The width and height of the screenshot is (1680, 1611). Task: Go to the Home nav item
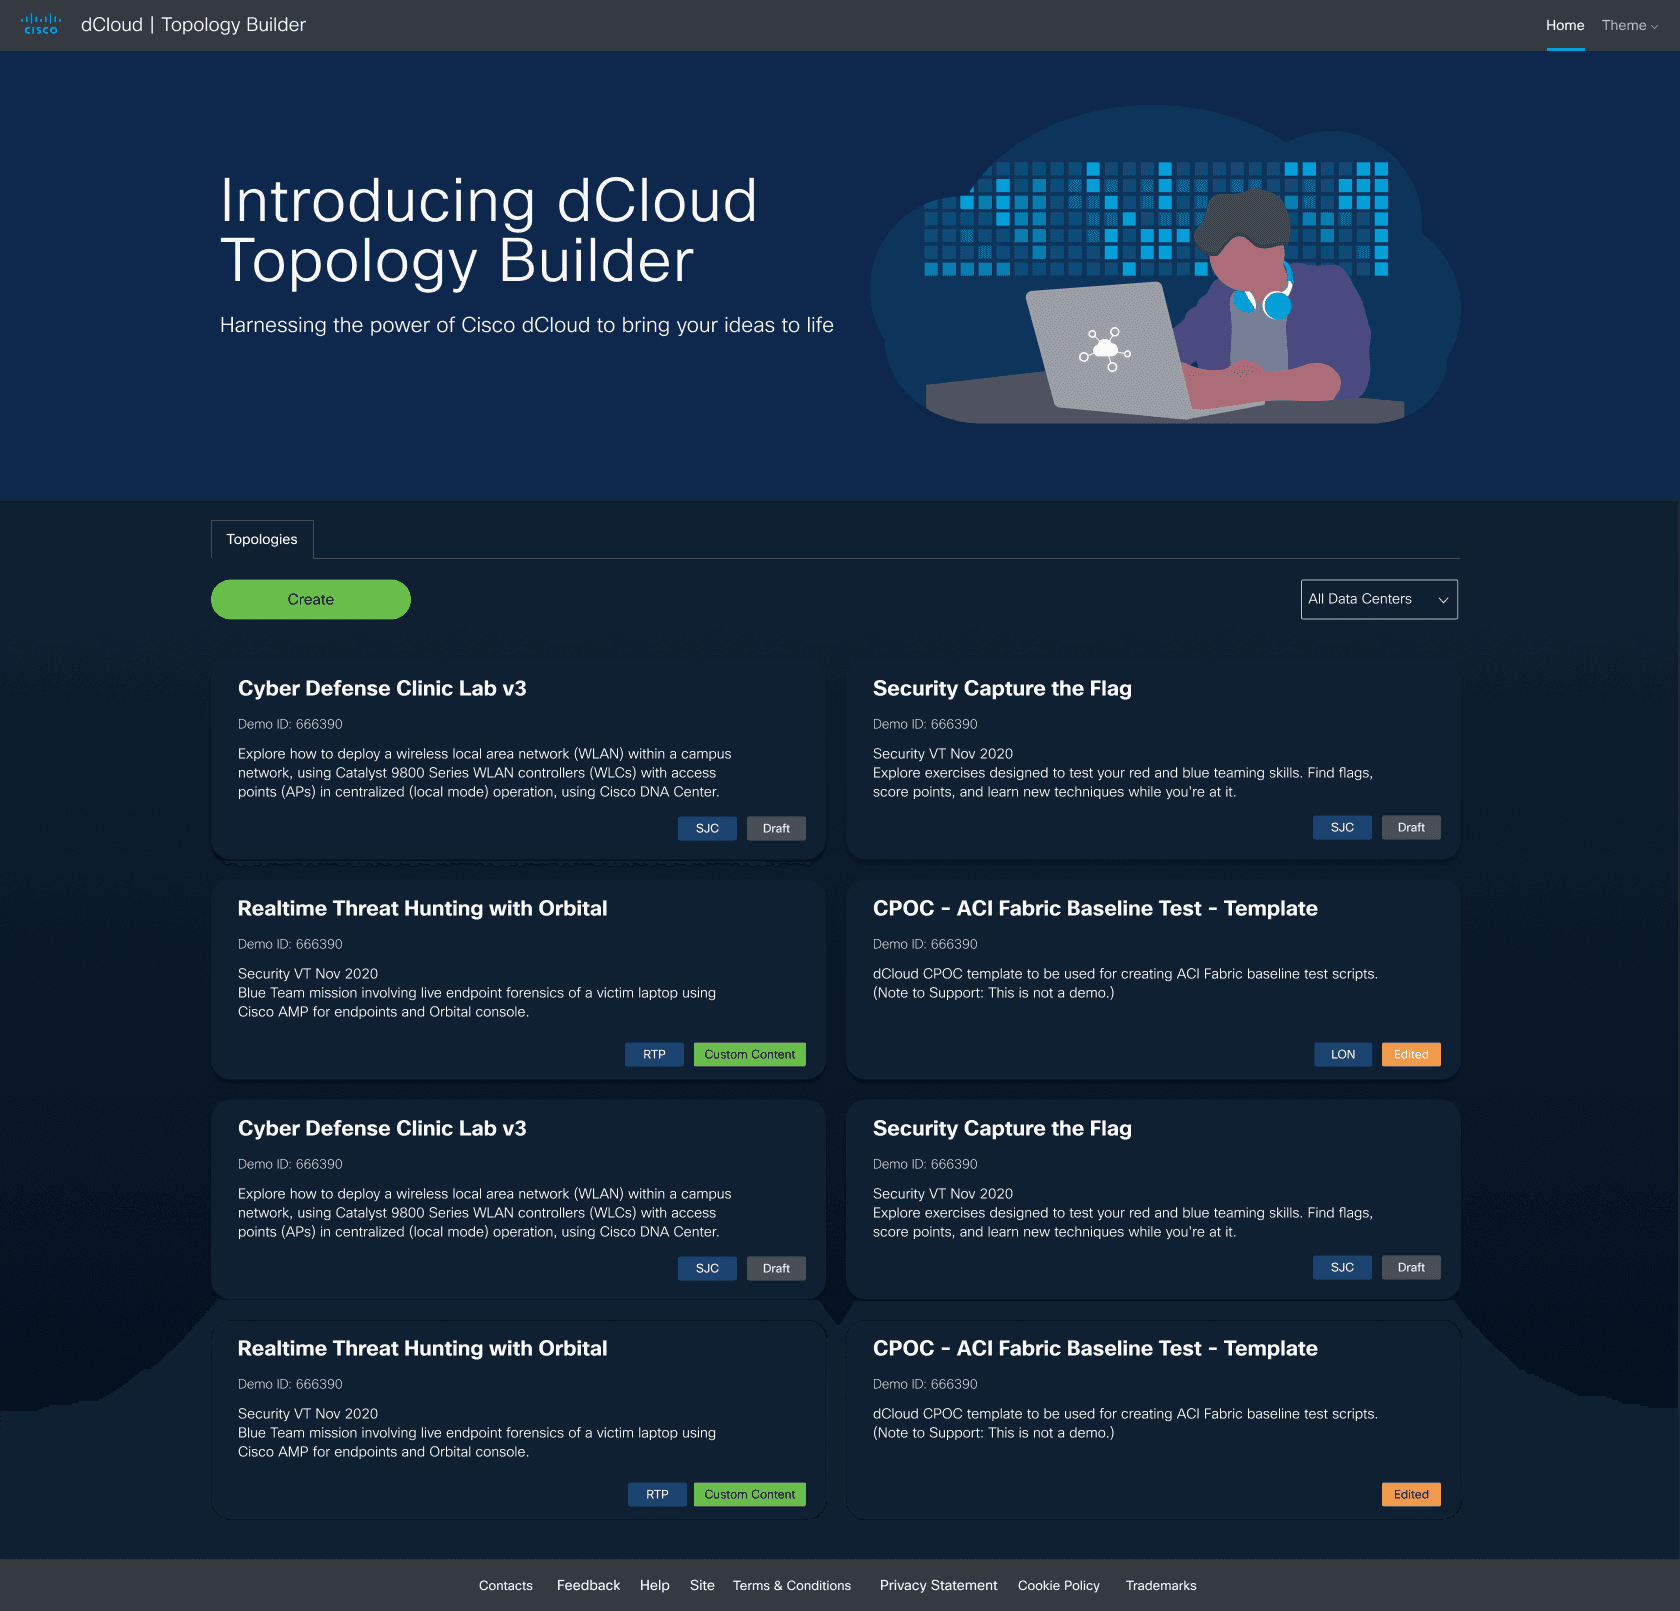1565,25
